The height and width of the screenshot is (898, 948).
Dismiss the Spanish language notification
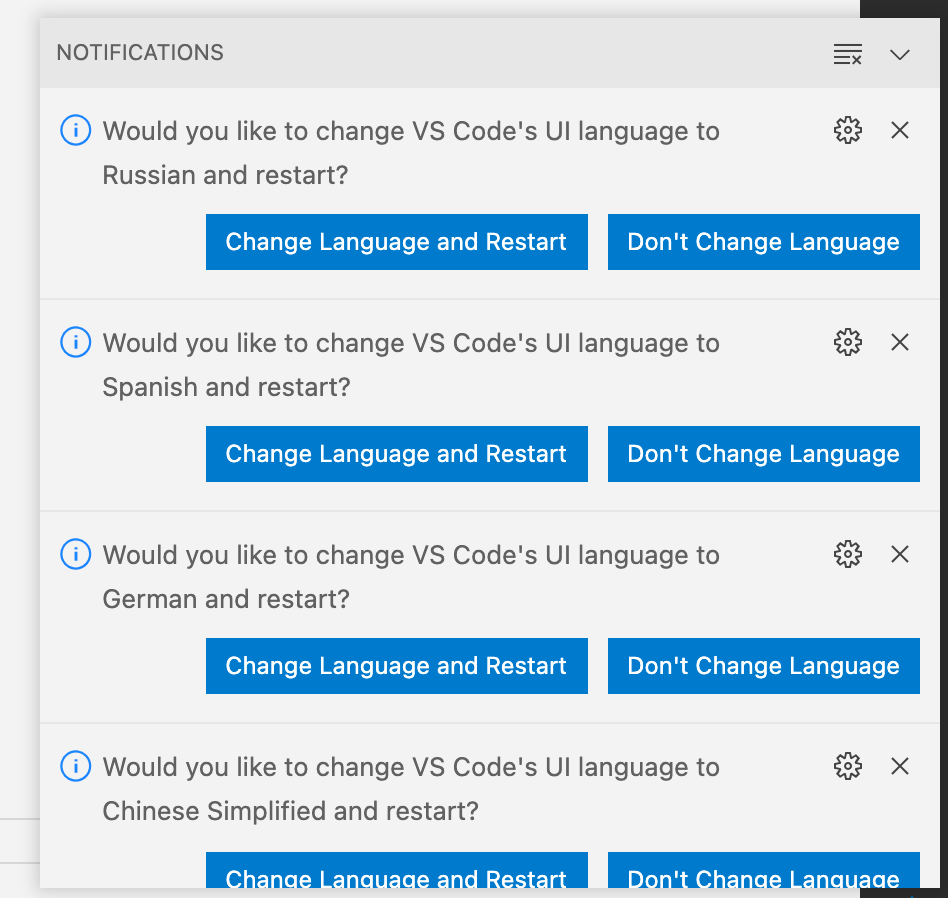pos(900,342)
